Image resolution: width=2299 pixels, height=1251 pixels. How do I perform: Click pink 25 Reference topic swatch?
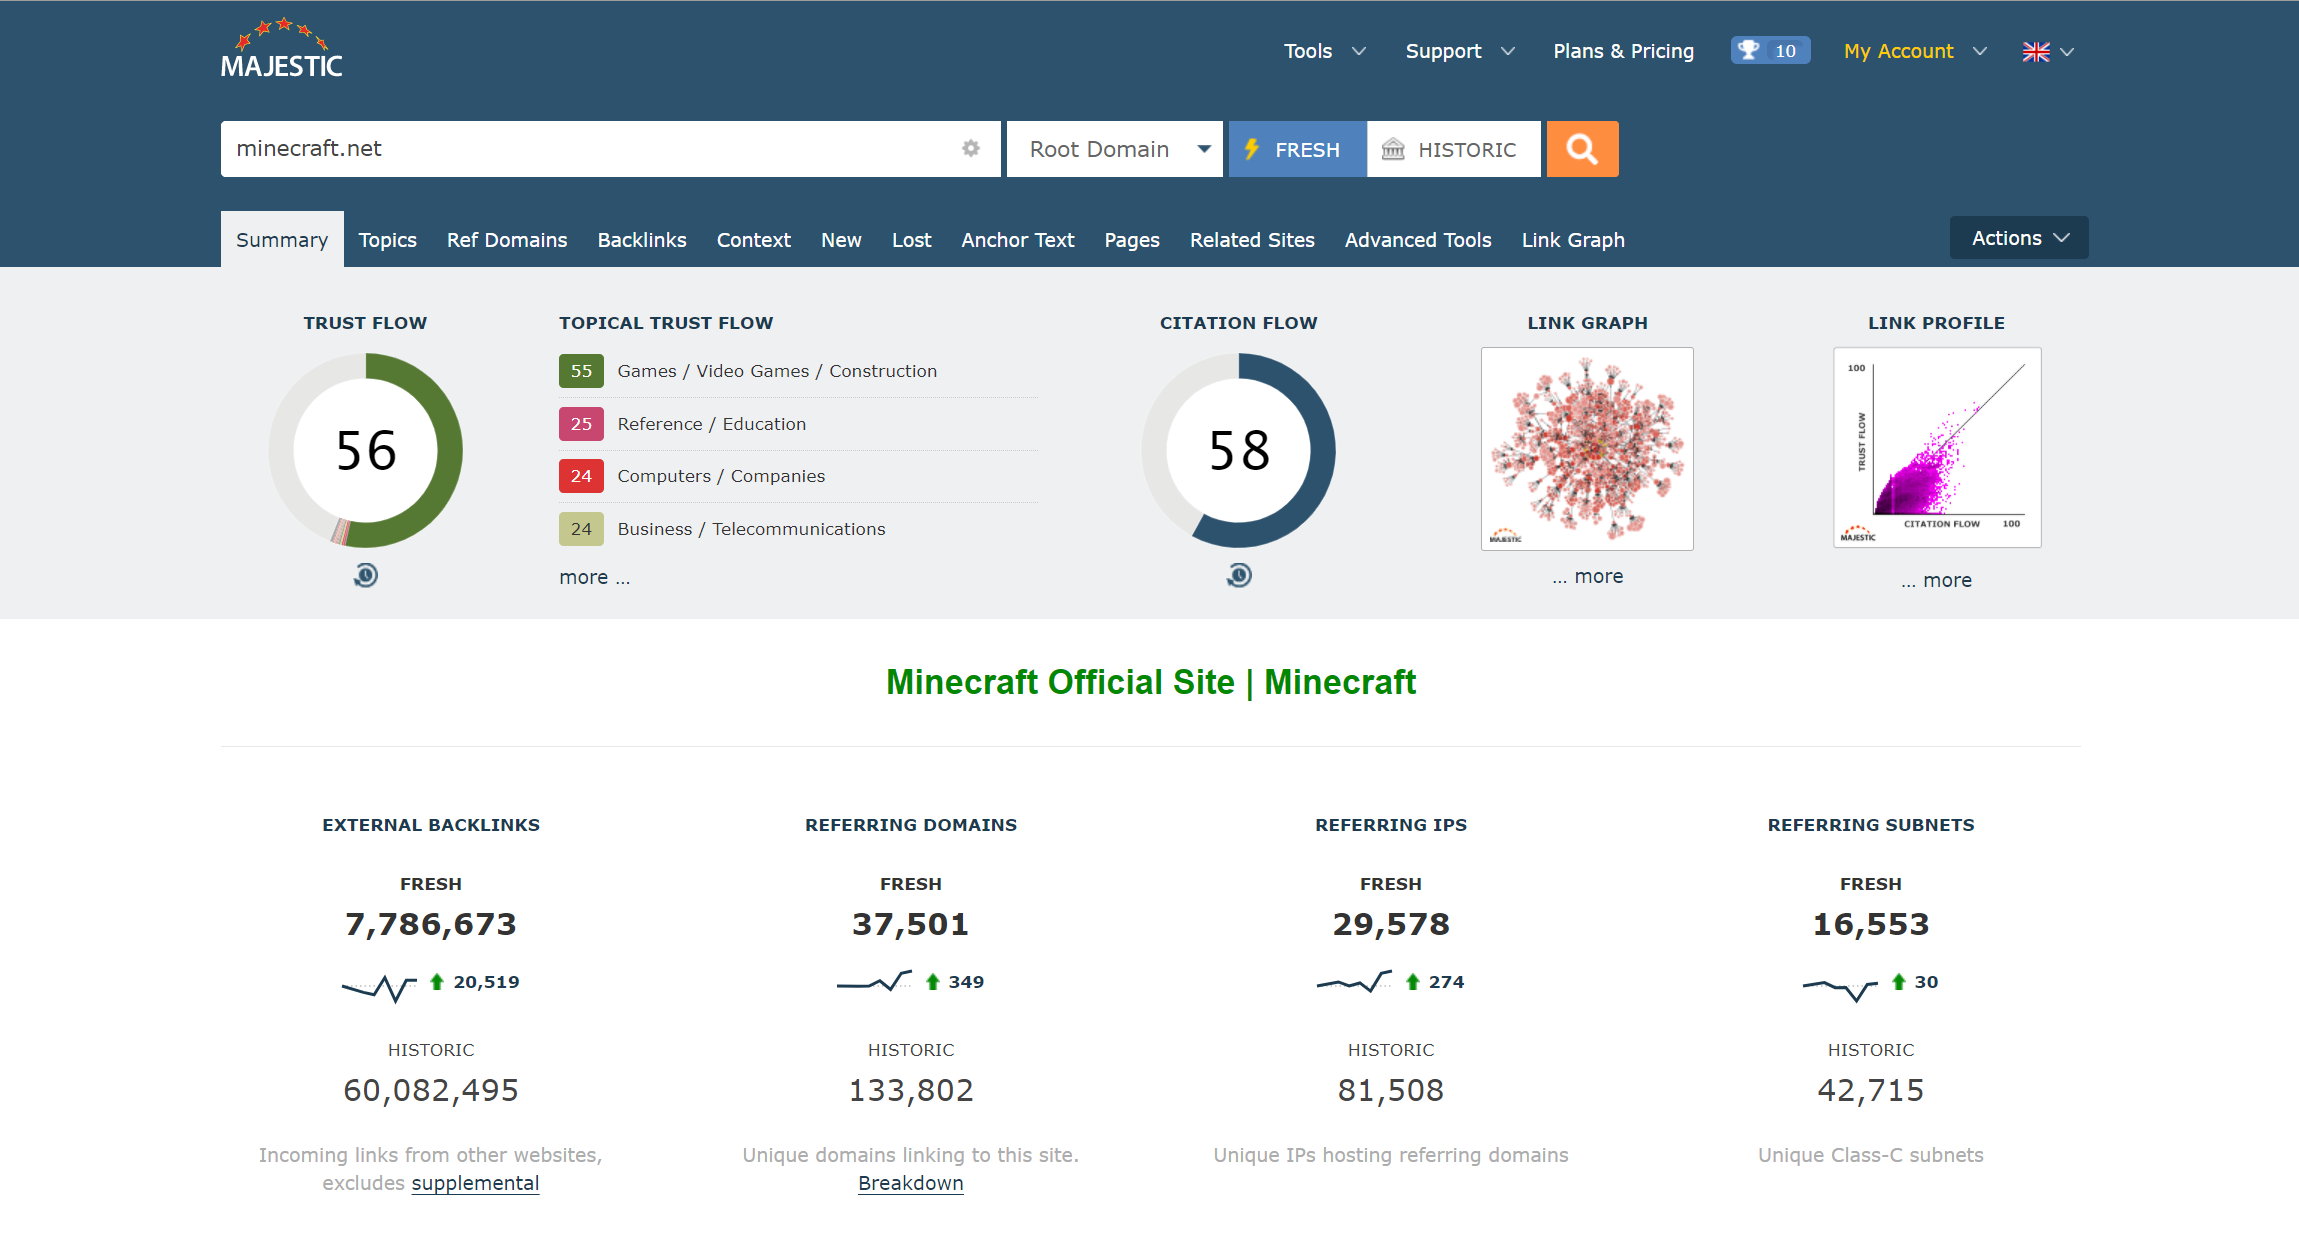(x=581, y=424)
